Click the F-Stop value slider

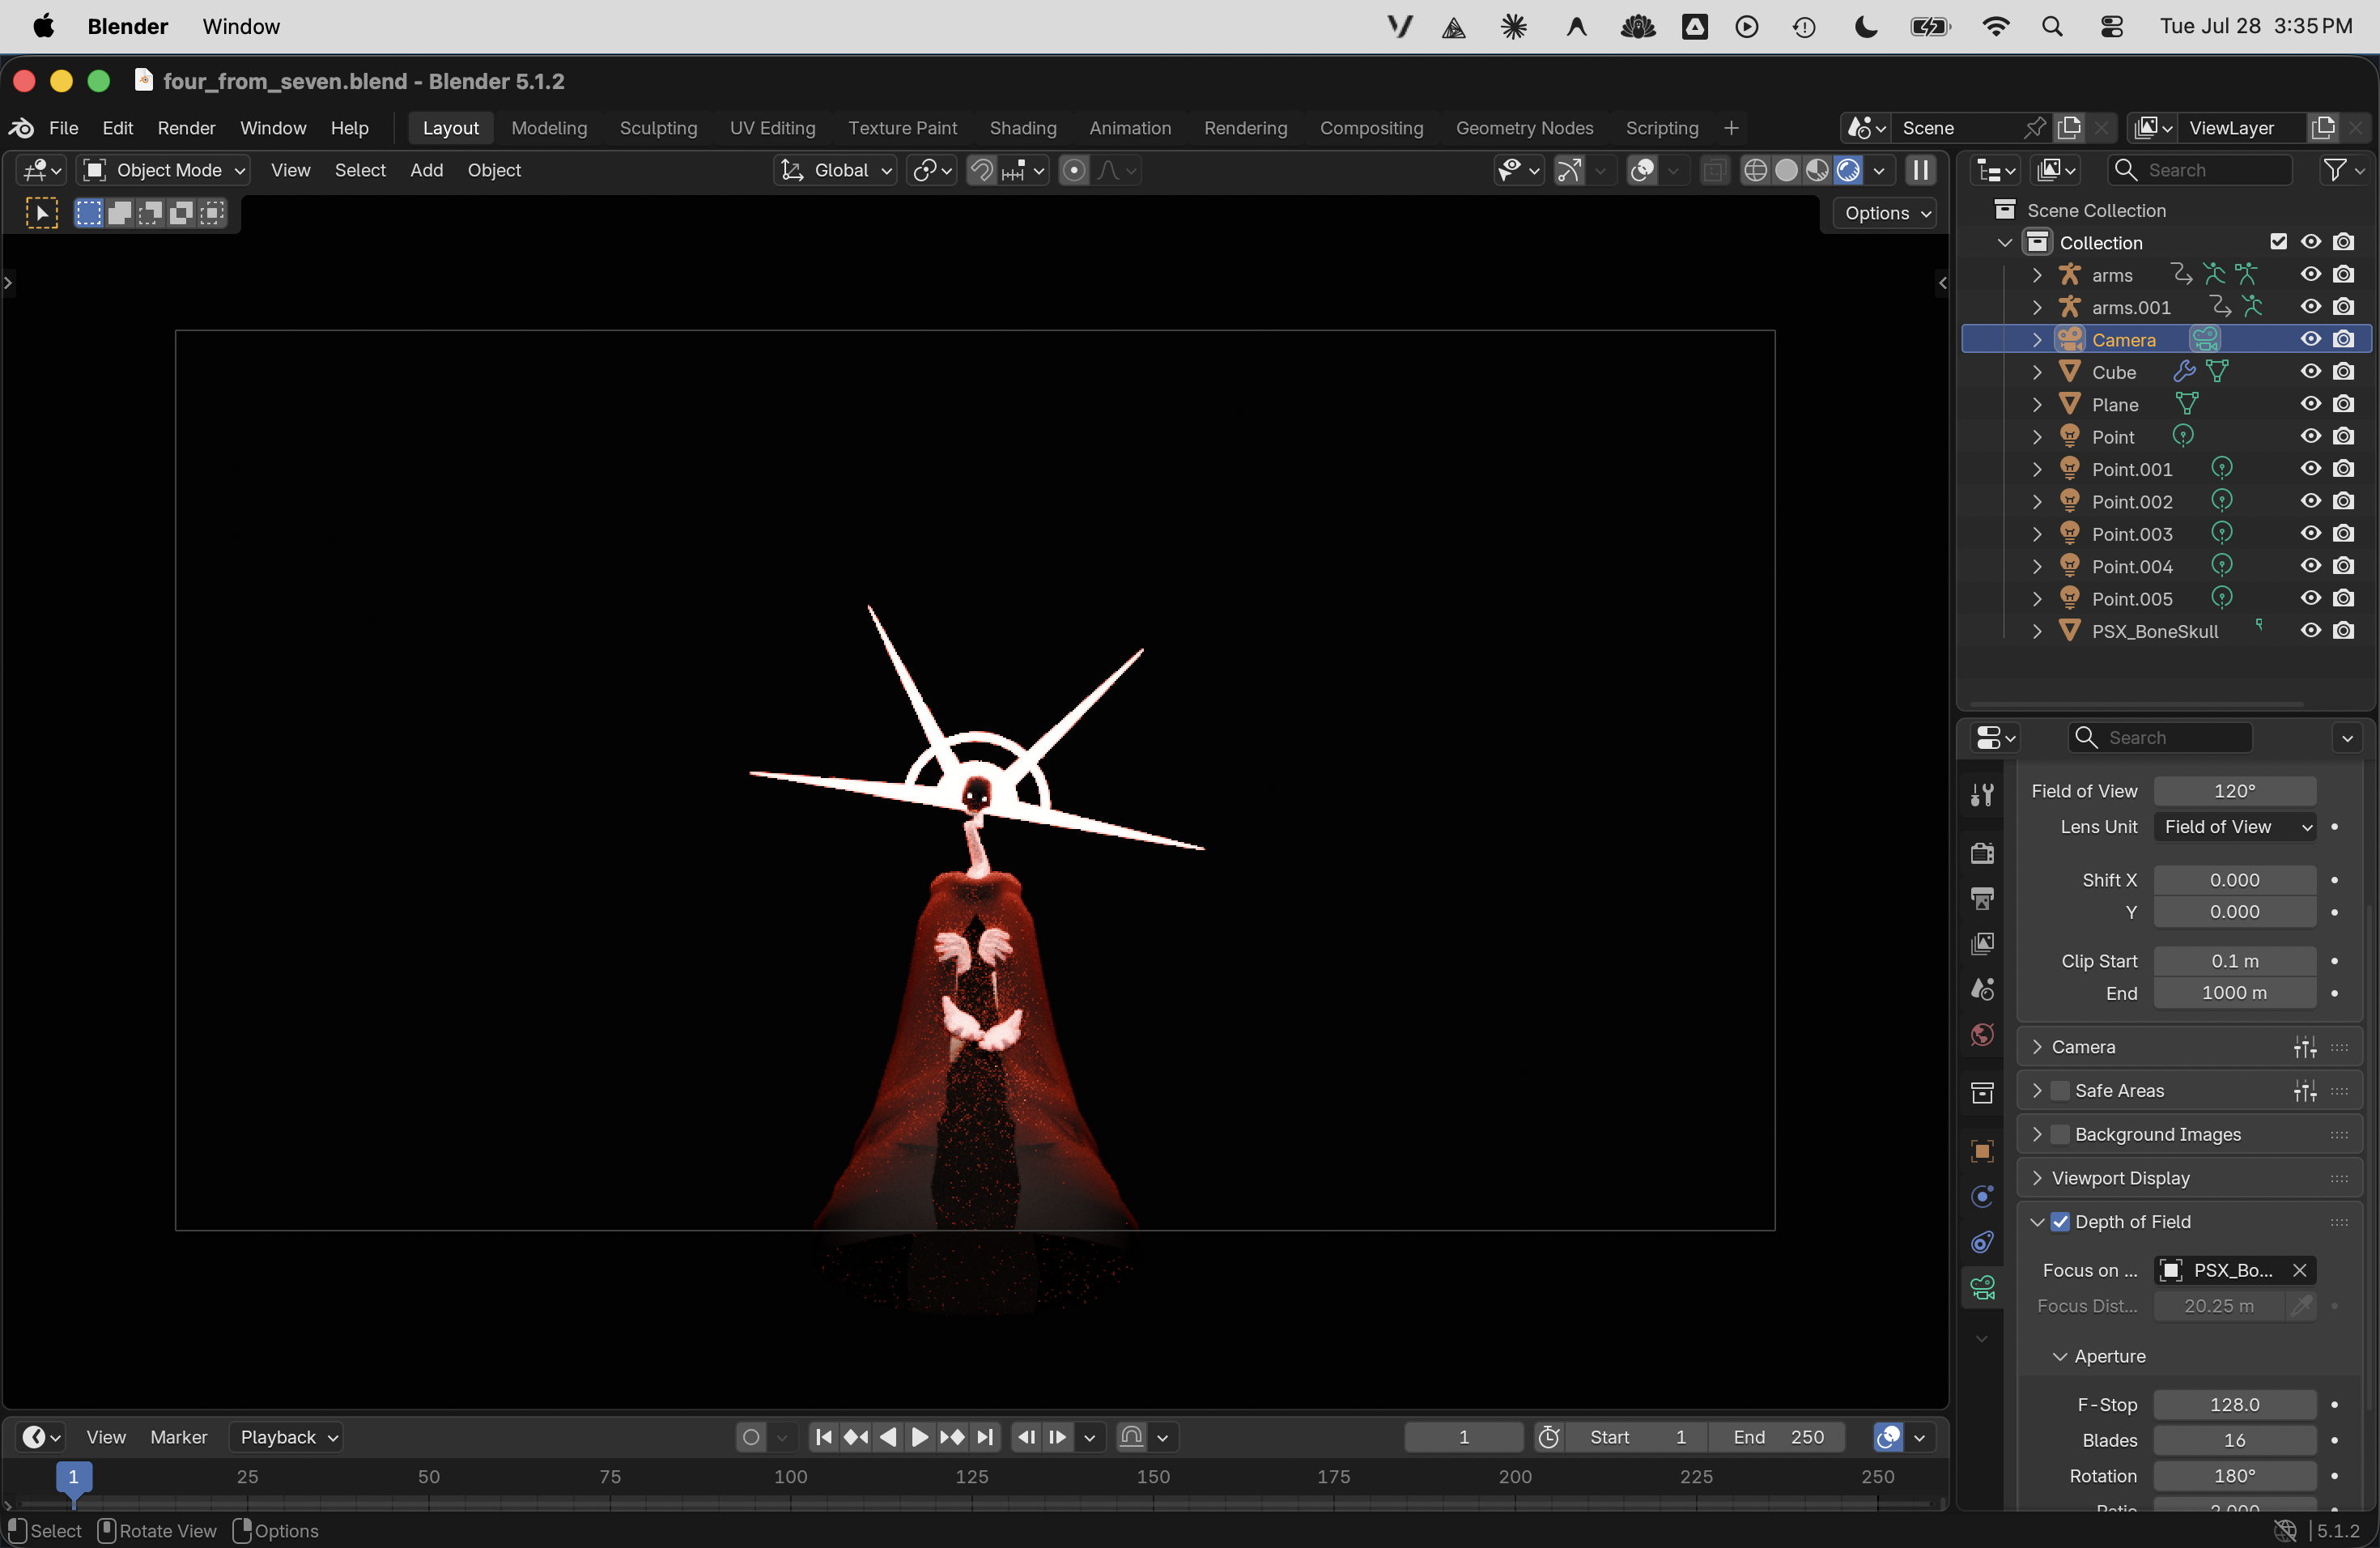click(x=2235, y=1405)
